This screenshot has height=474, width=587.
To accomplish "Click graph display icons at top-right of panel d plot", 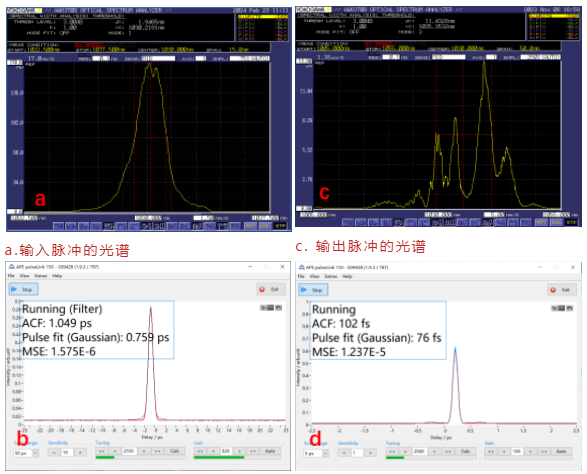I will pyautogui.click(x=562, y=308).
